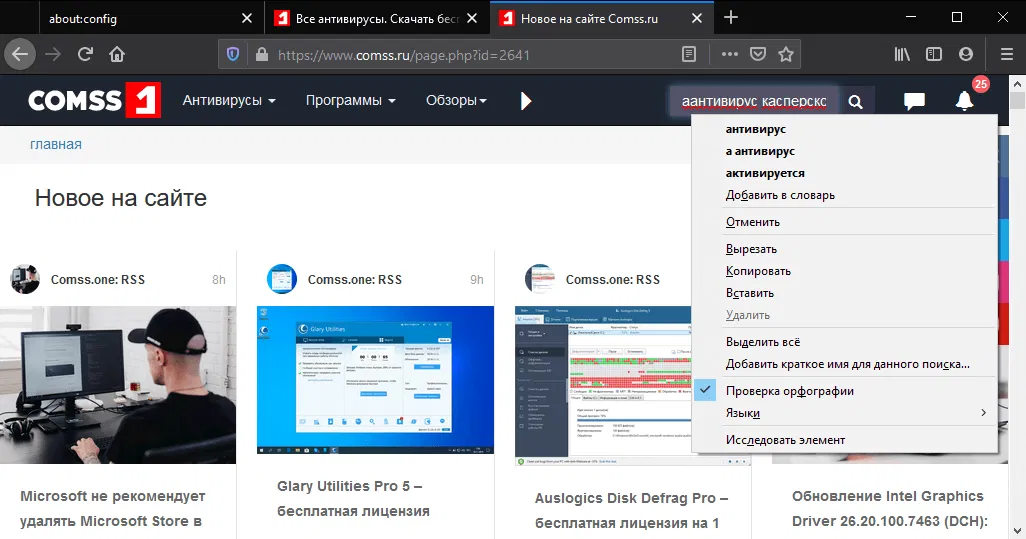Viewport: 1026px width, 539px height.
Task: Expand the Языки submenu
Action: pos(845,413)
